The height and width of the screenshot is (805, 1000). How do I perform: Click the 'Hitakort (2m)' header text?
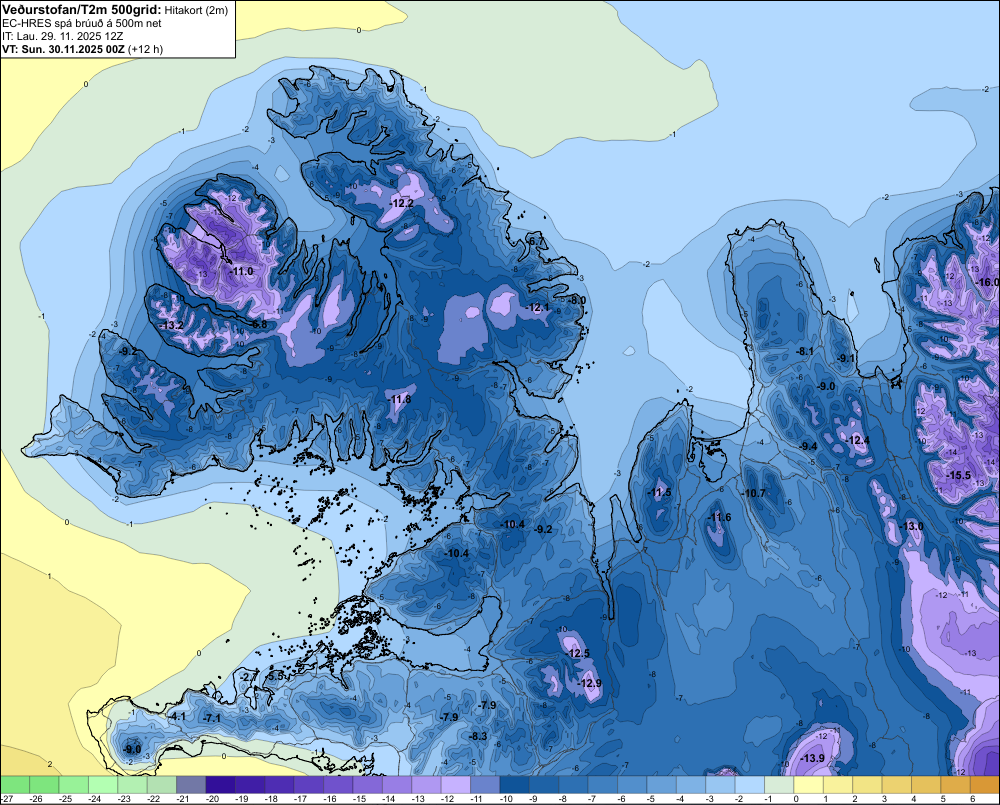tap(195, 10)
